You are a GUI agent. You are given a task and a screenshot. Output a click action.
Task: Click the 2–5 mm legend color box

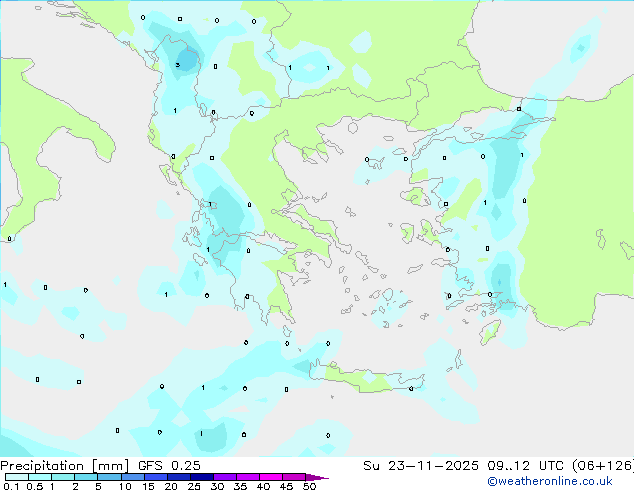point(86,477)
